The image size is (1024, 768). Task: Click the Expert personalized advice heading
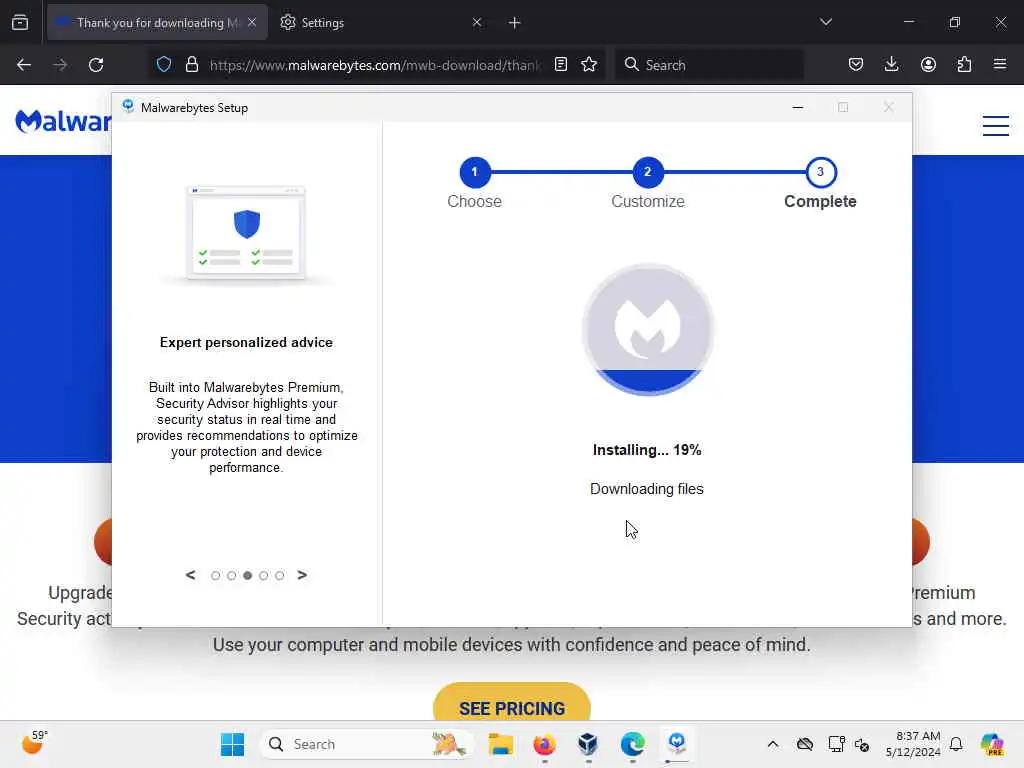point(246,342)
